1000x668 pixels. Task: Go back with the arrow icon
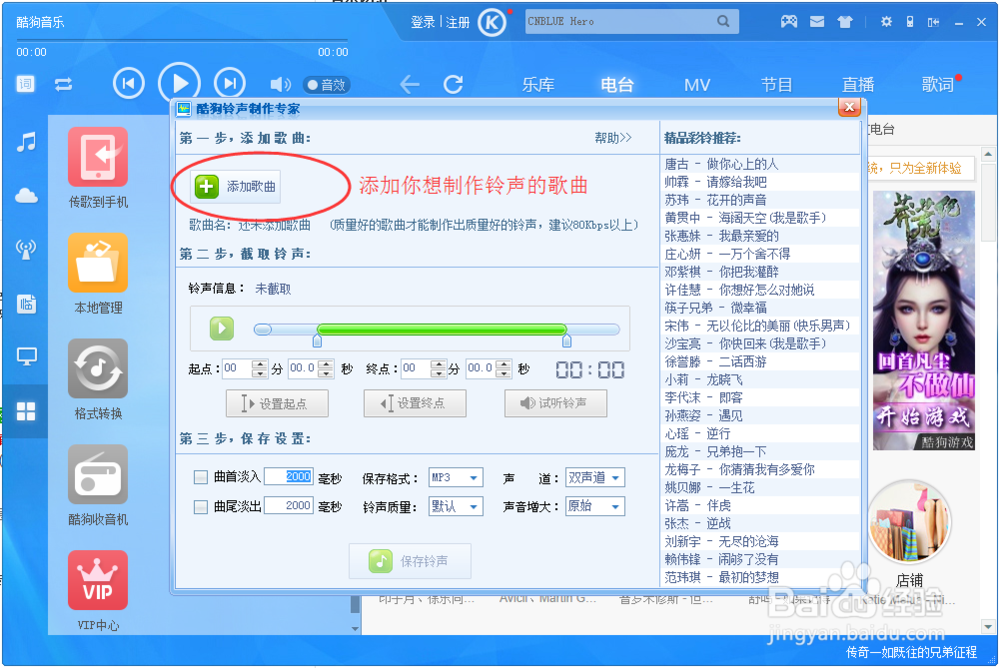[x=409, y=84]
